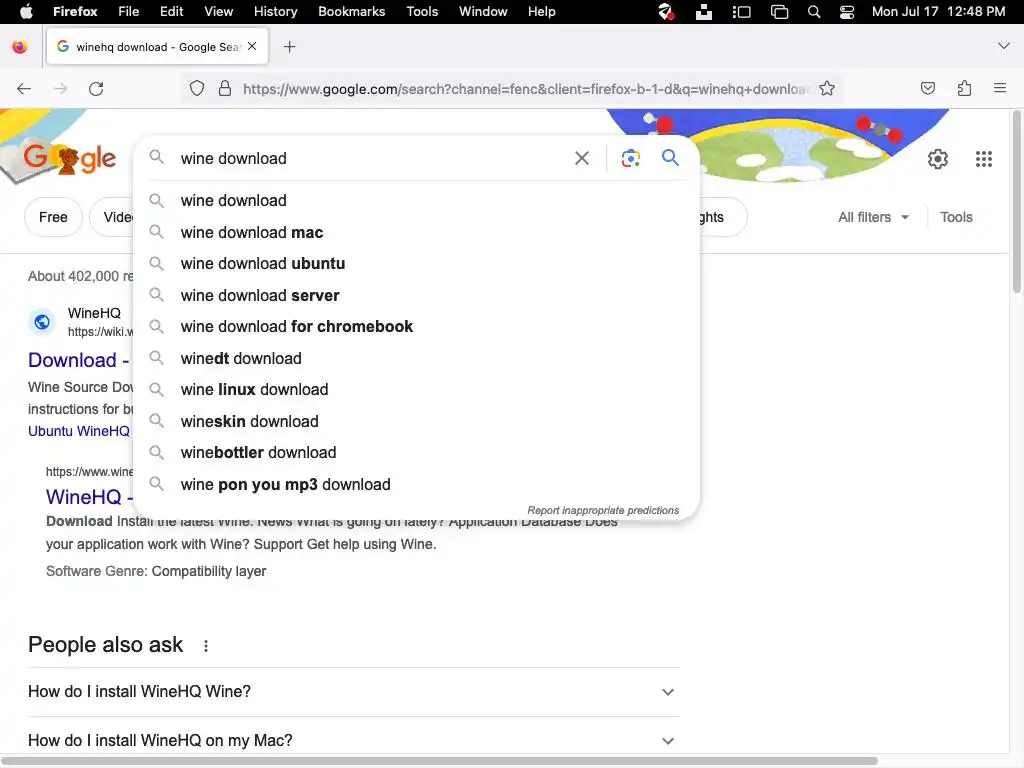The width and height of the screenshot is (1024, 768).
Task: Submit search with blue magnifier icon
Action: pyautogui.click(x=670, y=157)
